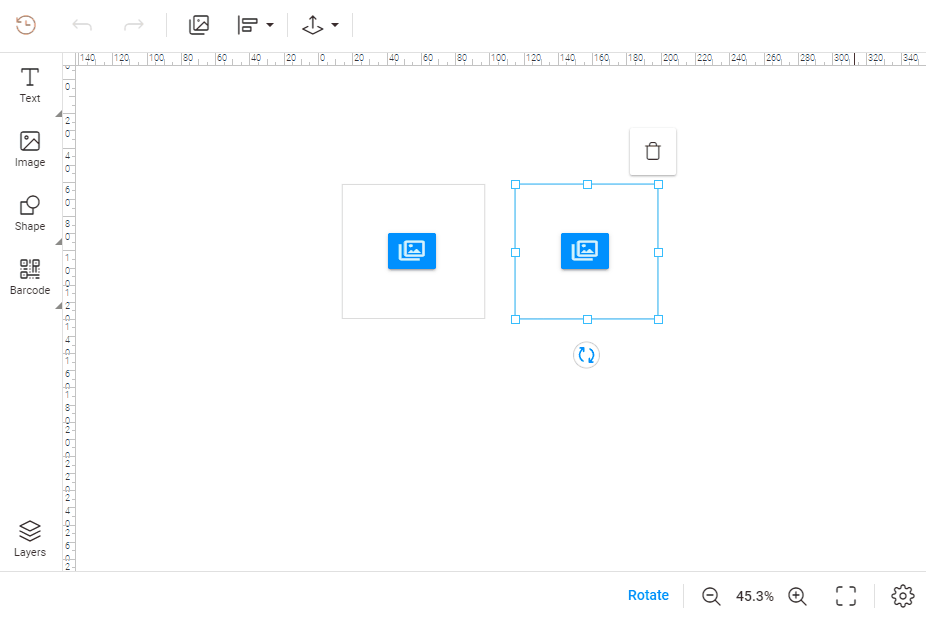Click bottom-right resize handle of selected frame
926x618 pixels.
[x=658, y=320]
